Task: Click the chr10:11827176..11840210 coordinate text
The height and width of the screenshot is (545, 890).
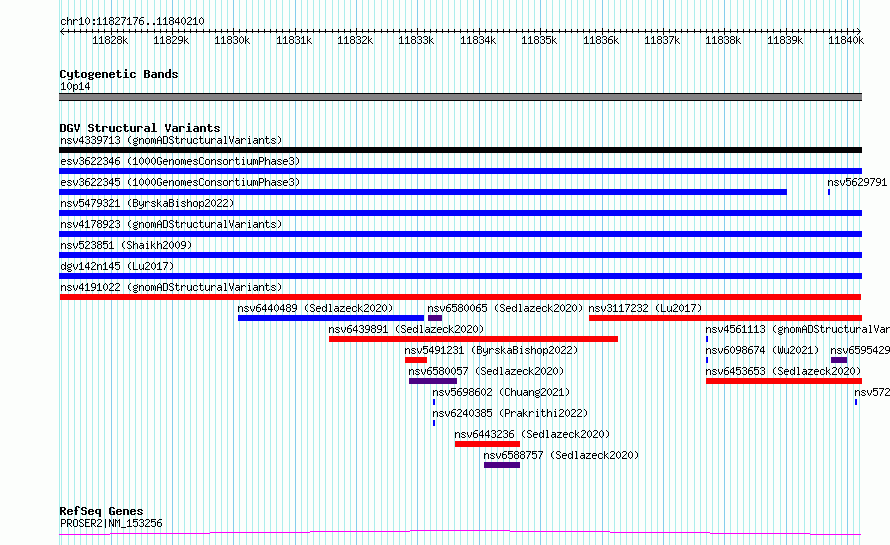Action: [x=132, y=21]
